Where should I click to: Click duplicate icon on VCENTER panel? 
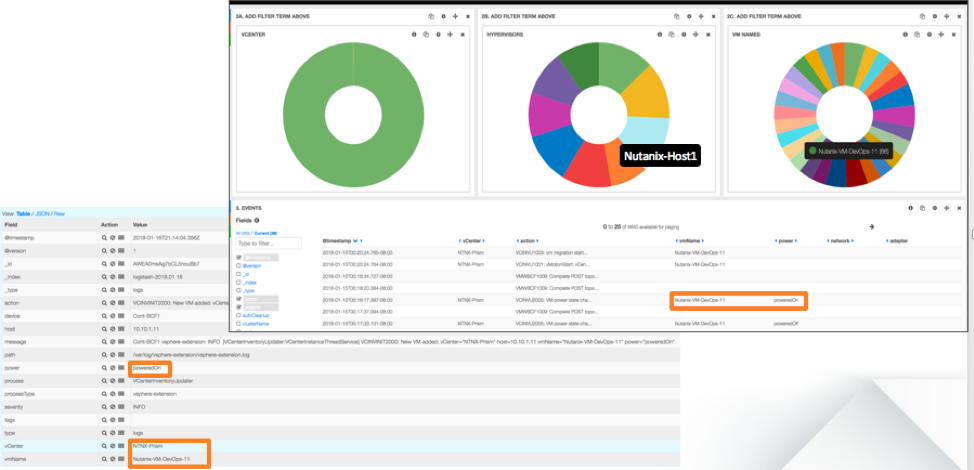[x=426, y=35]
